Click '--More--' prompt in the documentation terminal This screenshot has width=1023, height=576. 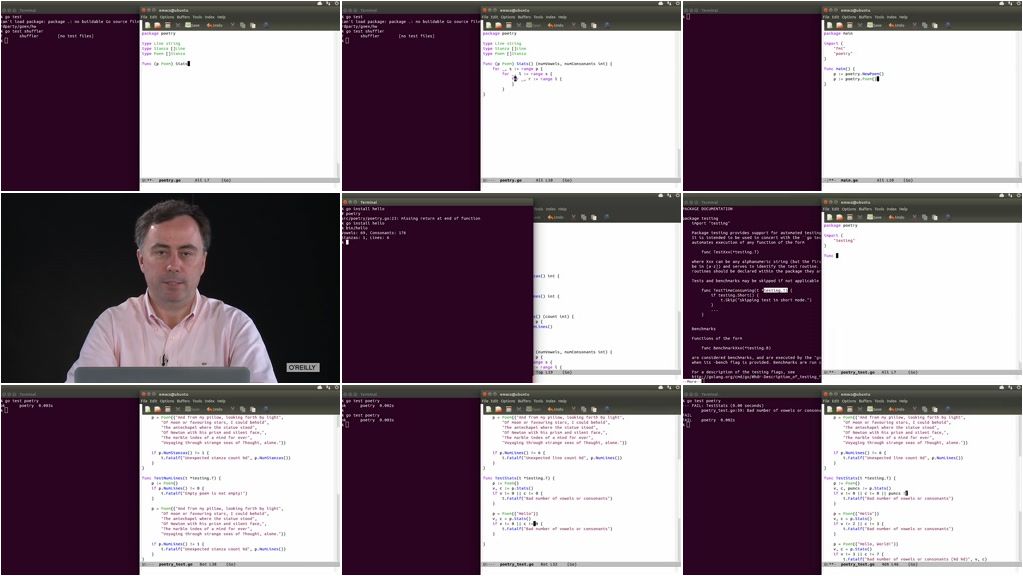[690, 382]
